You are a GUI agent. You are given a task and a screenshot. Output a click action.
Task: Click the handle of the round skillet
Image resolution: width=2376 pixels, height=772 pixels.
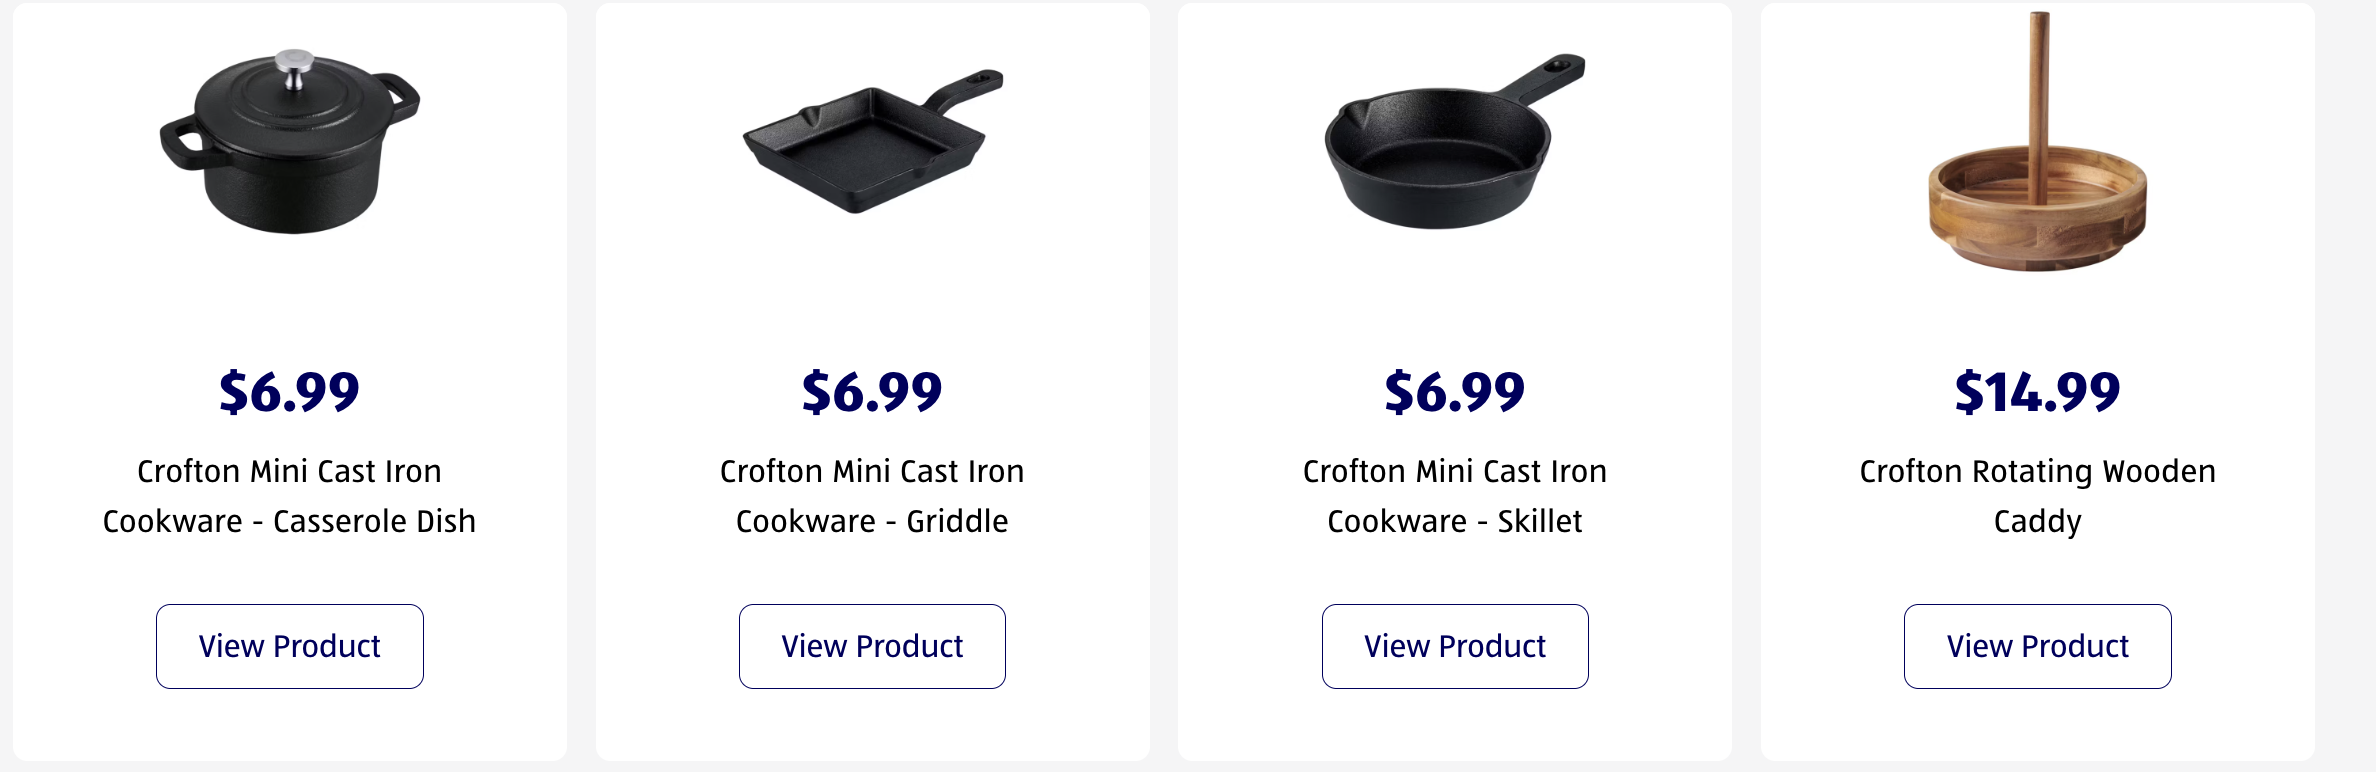click(1548, 76)
